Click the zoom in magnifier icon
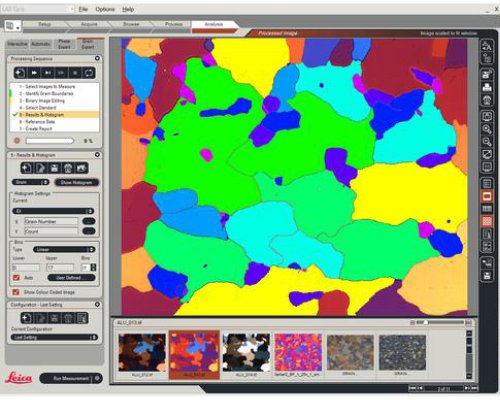This screenshot has width=500, height=400. [x=487, y=129]
